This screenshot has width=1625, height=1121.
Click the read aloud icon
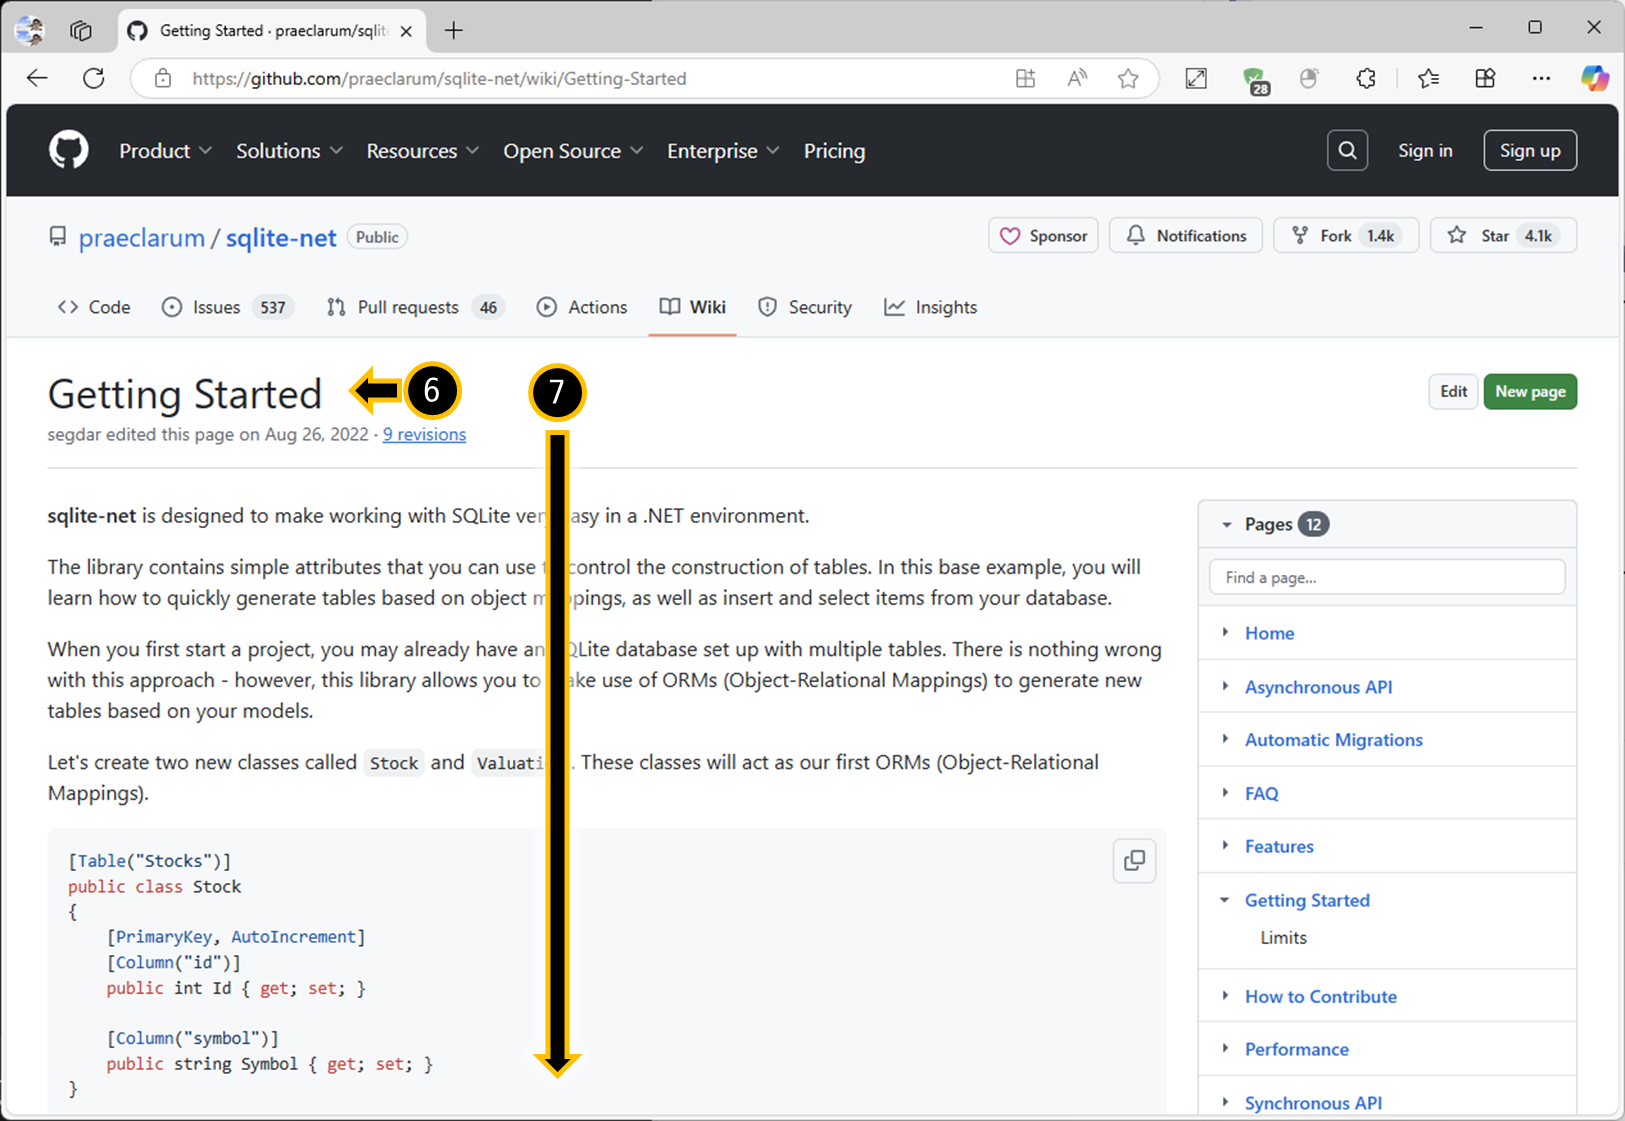(1077, 78)
